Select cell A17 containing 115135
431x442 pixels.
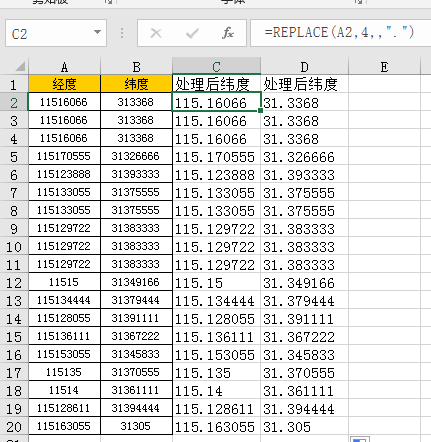[x=64, y=372]
